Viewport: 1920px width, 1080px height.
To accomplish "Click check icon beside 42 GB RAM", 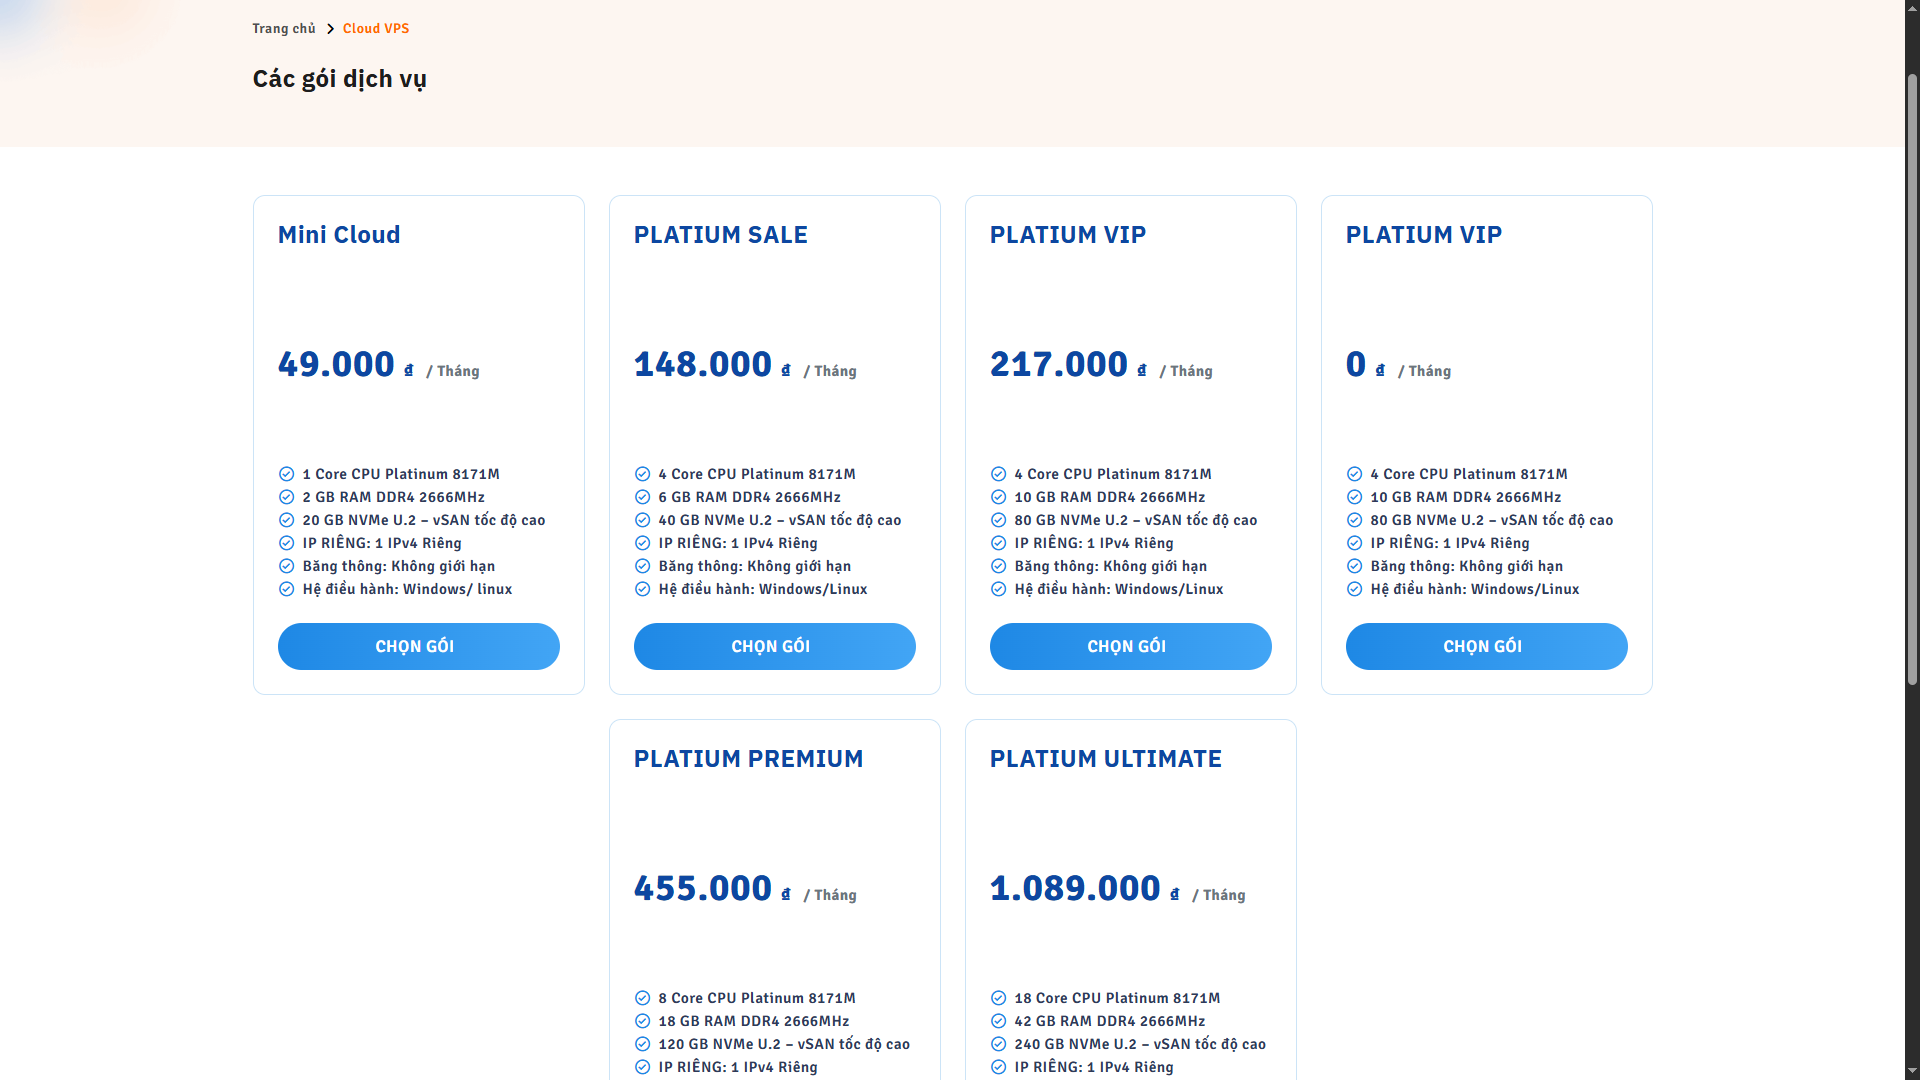I will (998, 1021).
